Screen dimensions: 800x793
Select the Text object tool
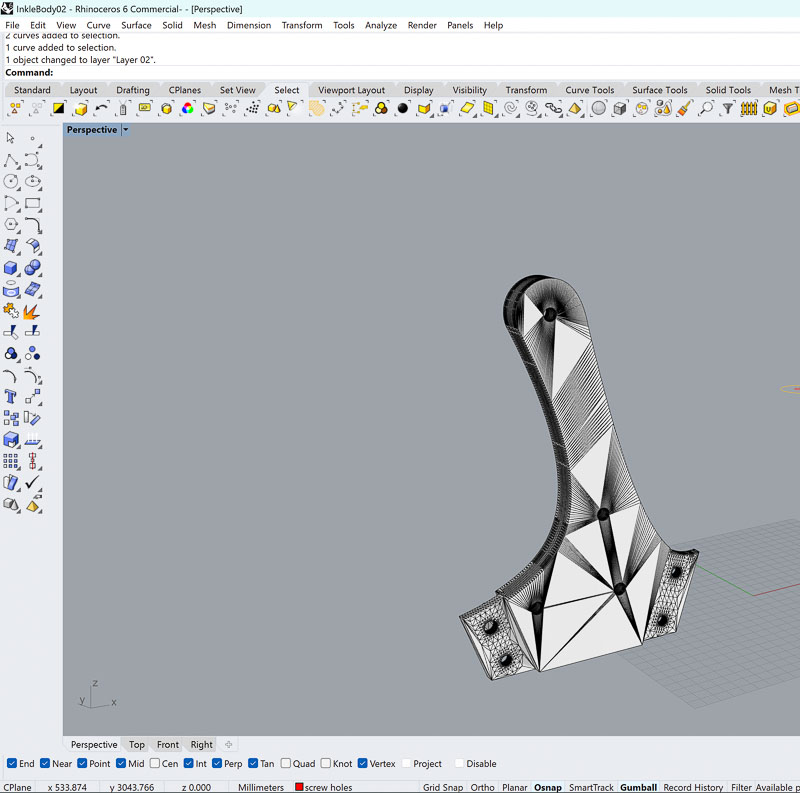pyautogui.click(x=11, y=397)
